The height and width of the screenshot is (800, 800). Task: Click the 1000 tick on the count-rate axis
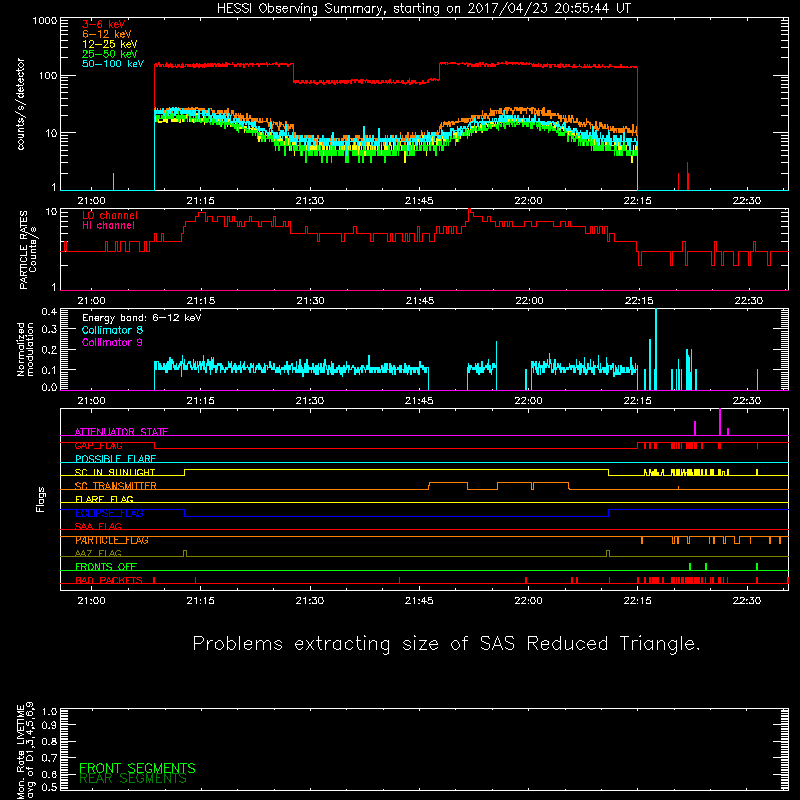click(x=45, y=21)
